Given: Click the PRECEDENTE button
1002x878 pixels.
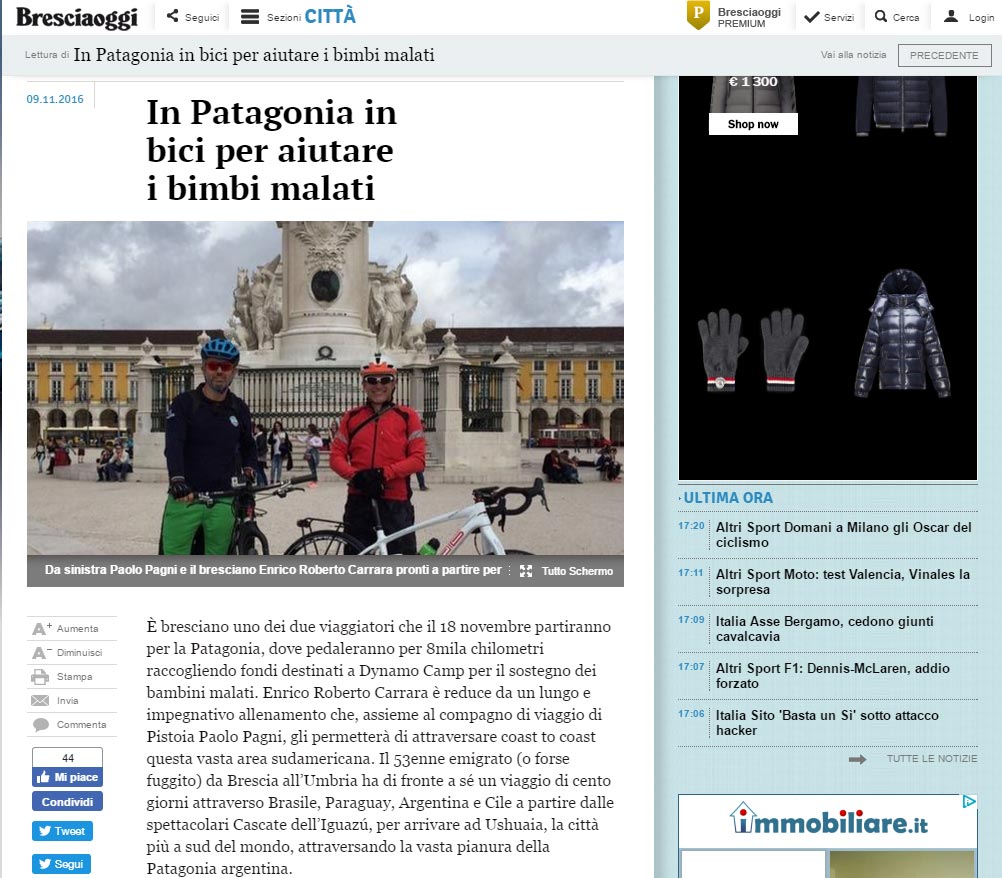Looking at the screenshot, I should tap(944, 56).
